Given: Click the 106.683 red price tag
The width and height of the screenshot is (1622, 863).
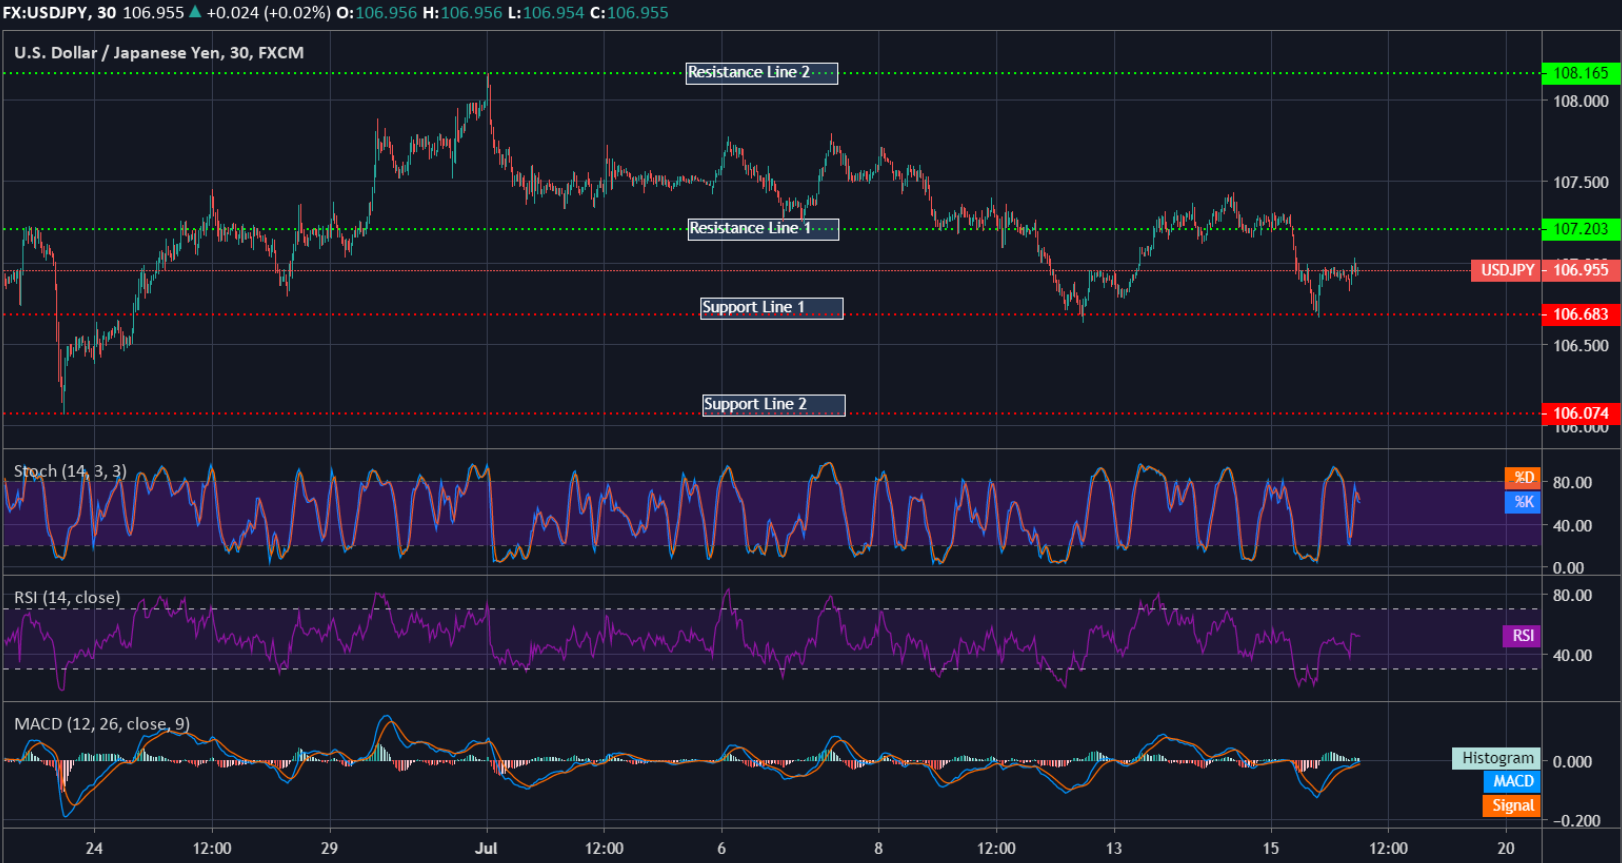Looking at the screenshot, I should pyautogui.click(x=1580, y=314).
